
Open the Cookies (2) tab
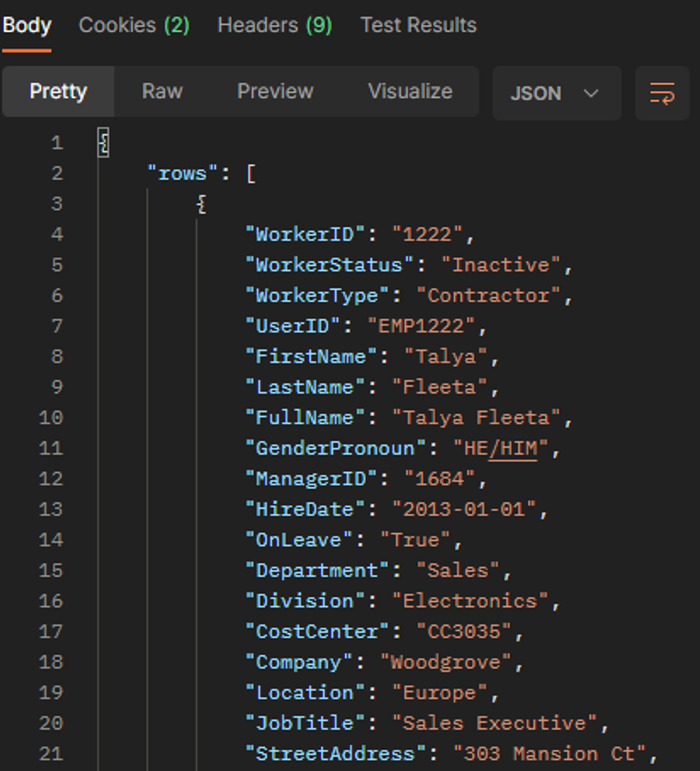coord(134,25)
